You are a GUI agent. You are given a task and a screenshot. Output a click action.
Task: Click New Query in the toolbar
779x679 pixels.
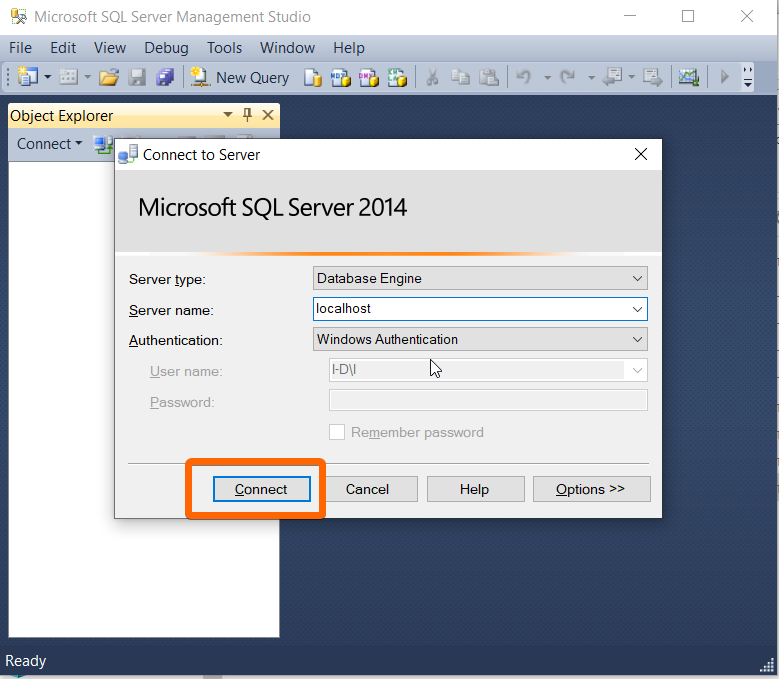pos(240,77)
